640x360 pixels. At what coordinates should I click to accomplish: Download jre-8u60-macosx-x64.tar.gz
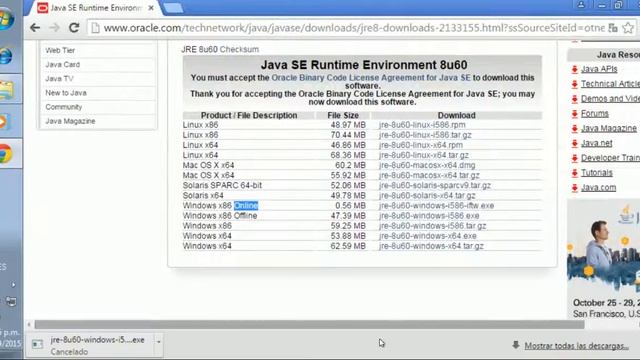tap(429, 175)
